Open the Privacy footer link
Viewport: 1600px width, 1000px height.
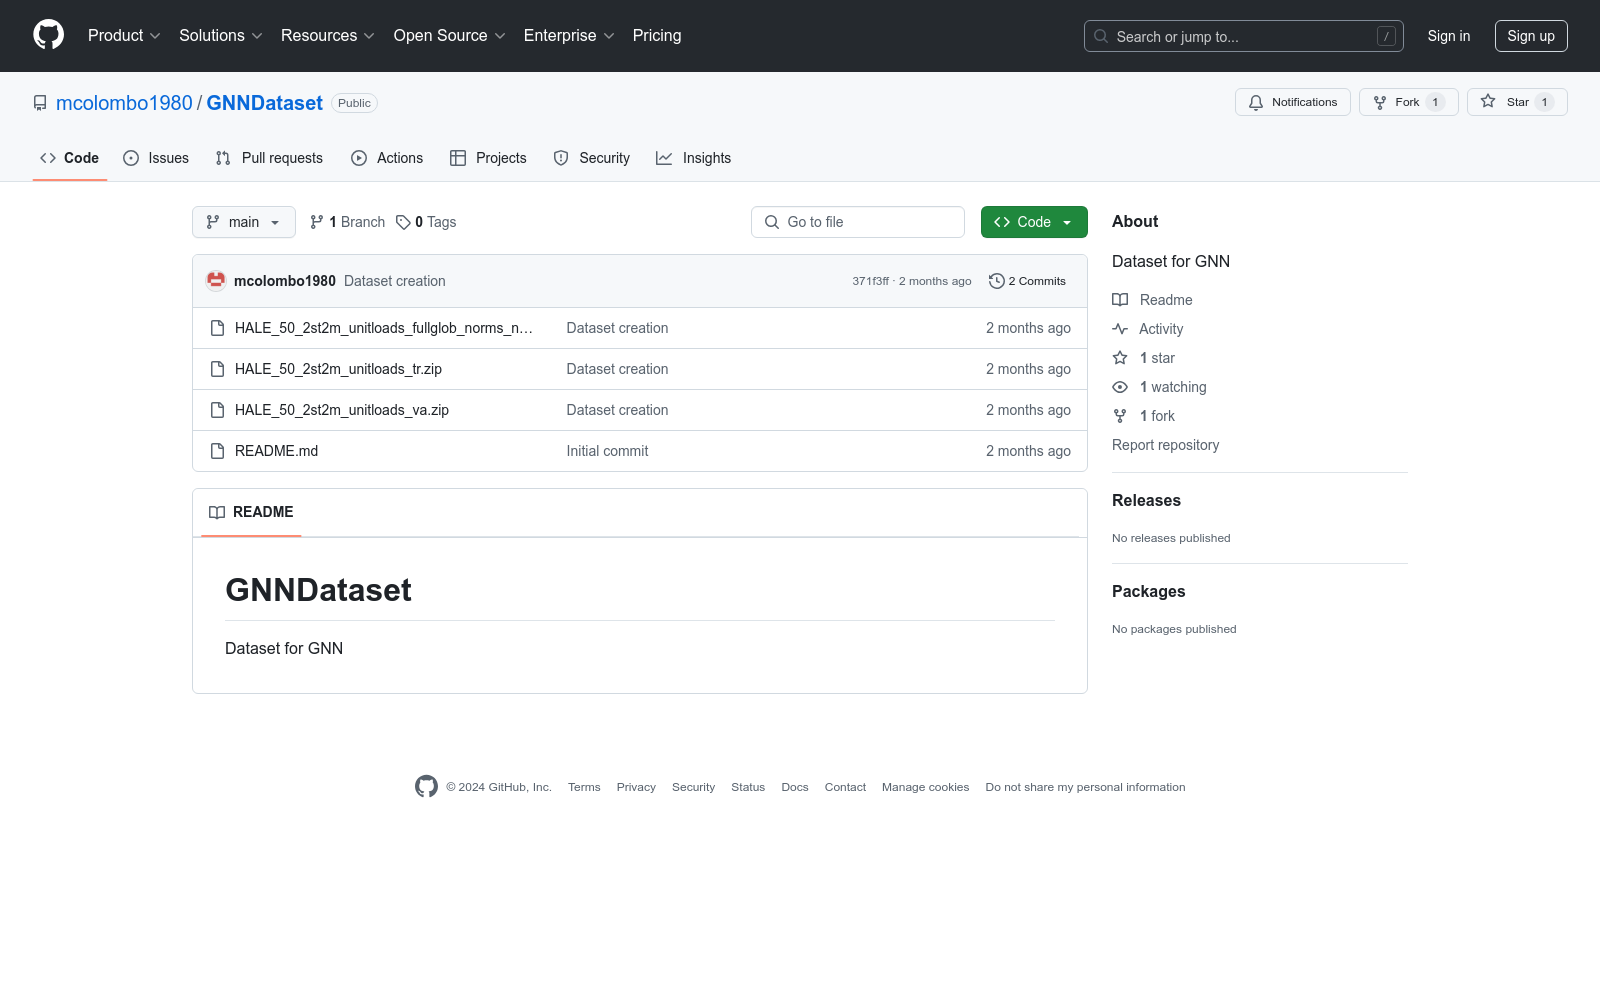(x=636, y=787)
